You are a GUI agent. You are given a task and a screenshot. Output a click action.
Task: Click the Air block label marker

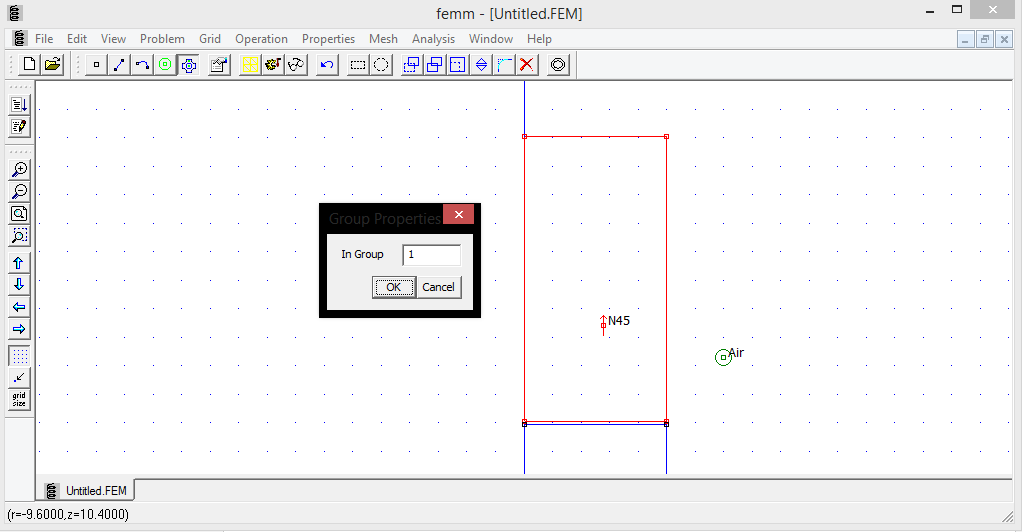pyautogui.click(x=723, y=357)
